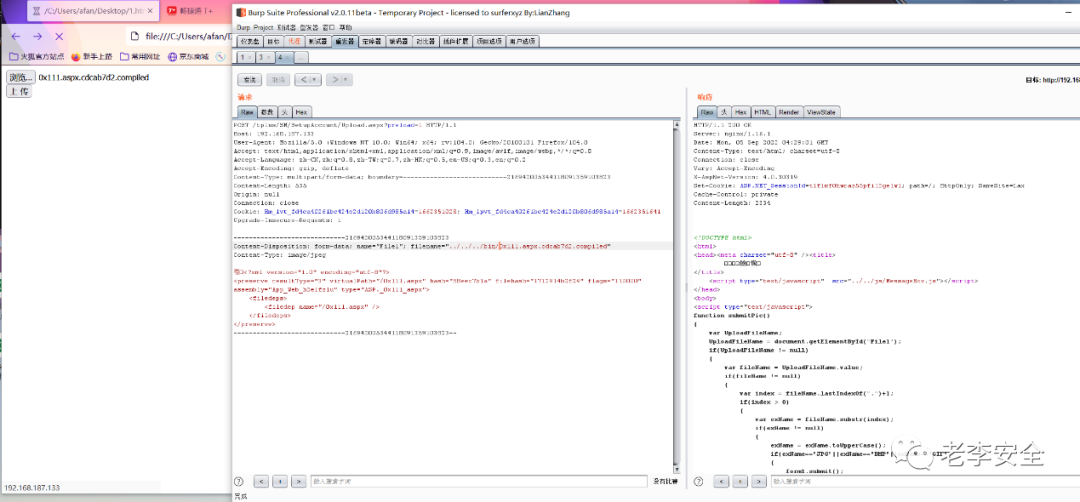1080x502 pixels.
Task: Open the Burp menu
Action: 243,28
